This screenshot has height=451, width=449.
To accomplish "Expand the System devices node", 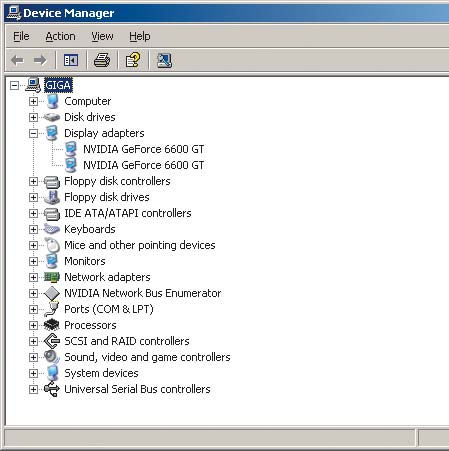I will tap(33, 374).
